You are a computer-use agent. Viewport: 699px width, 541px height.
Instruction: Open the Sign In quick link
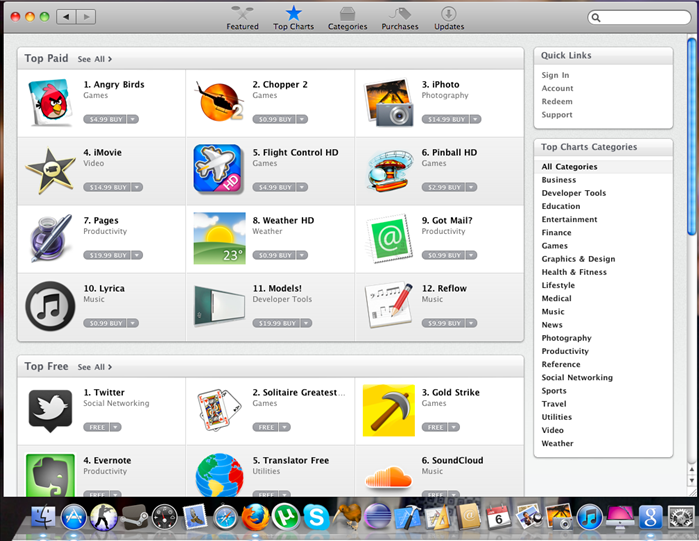point(555,75)
